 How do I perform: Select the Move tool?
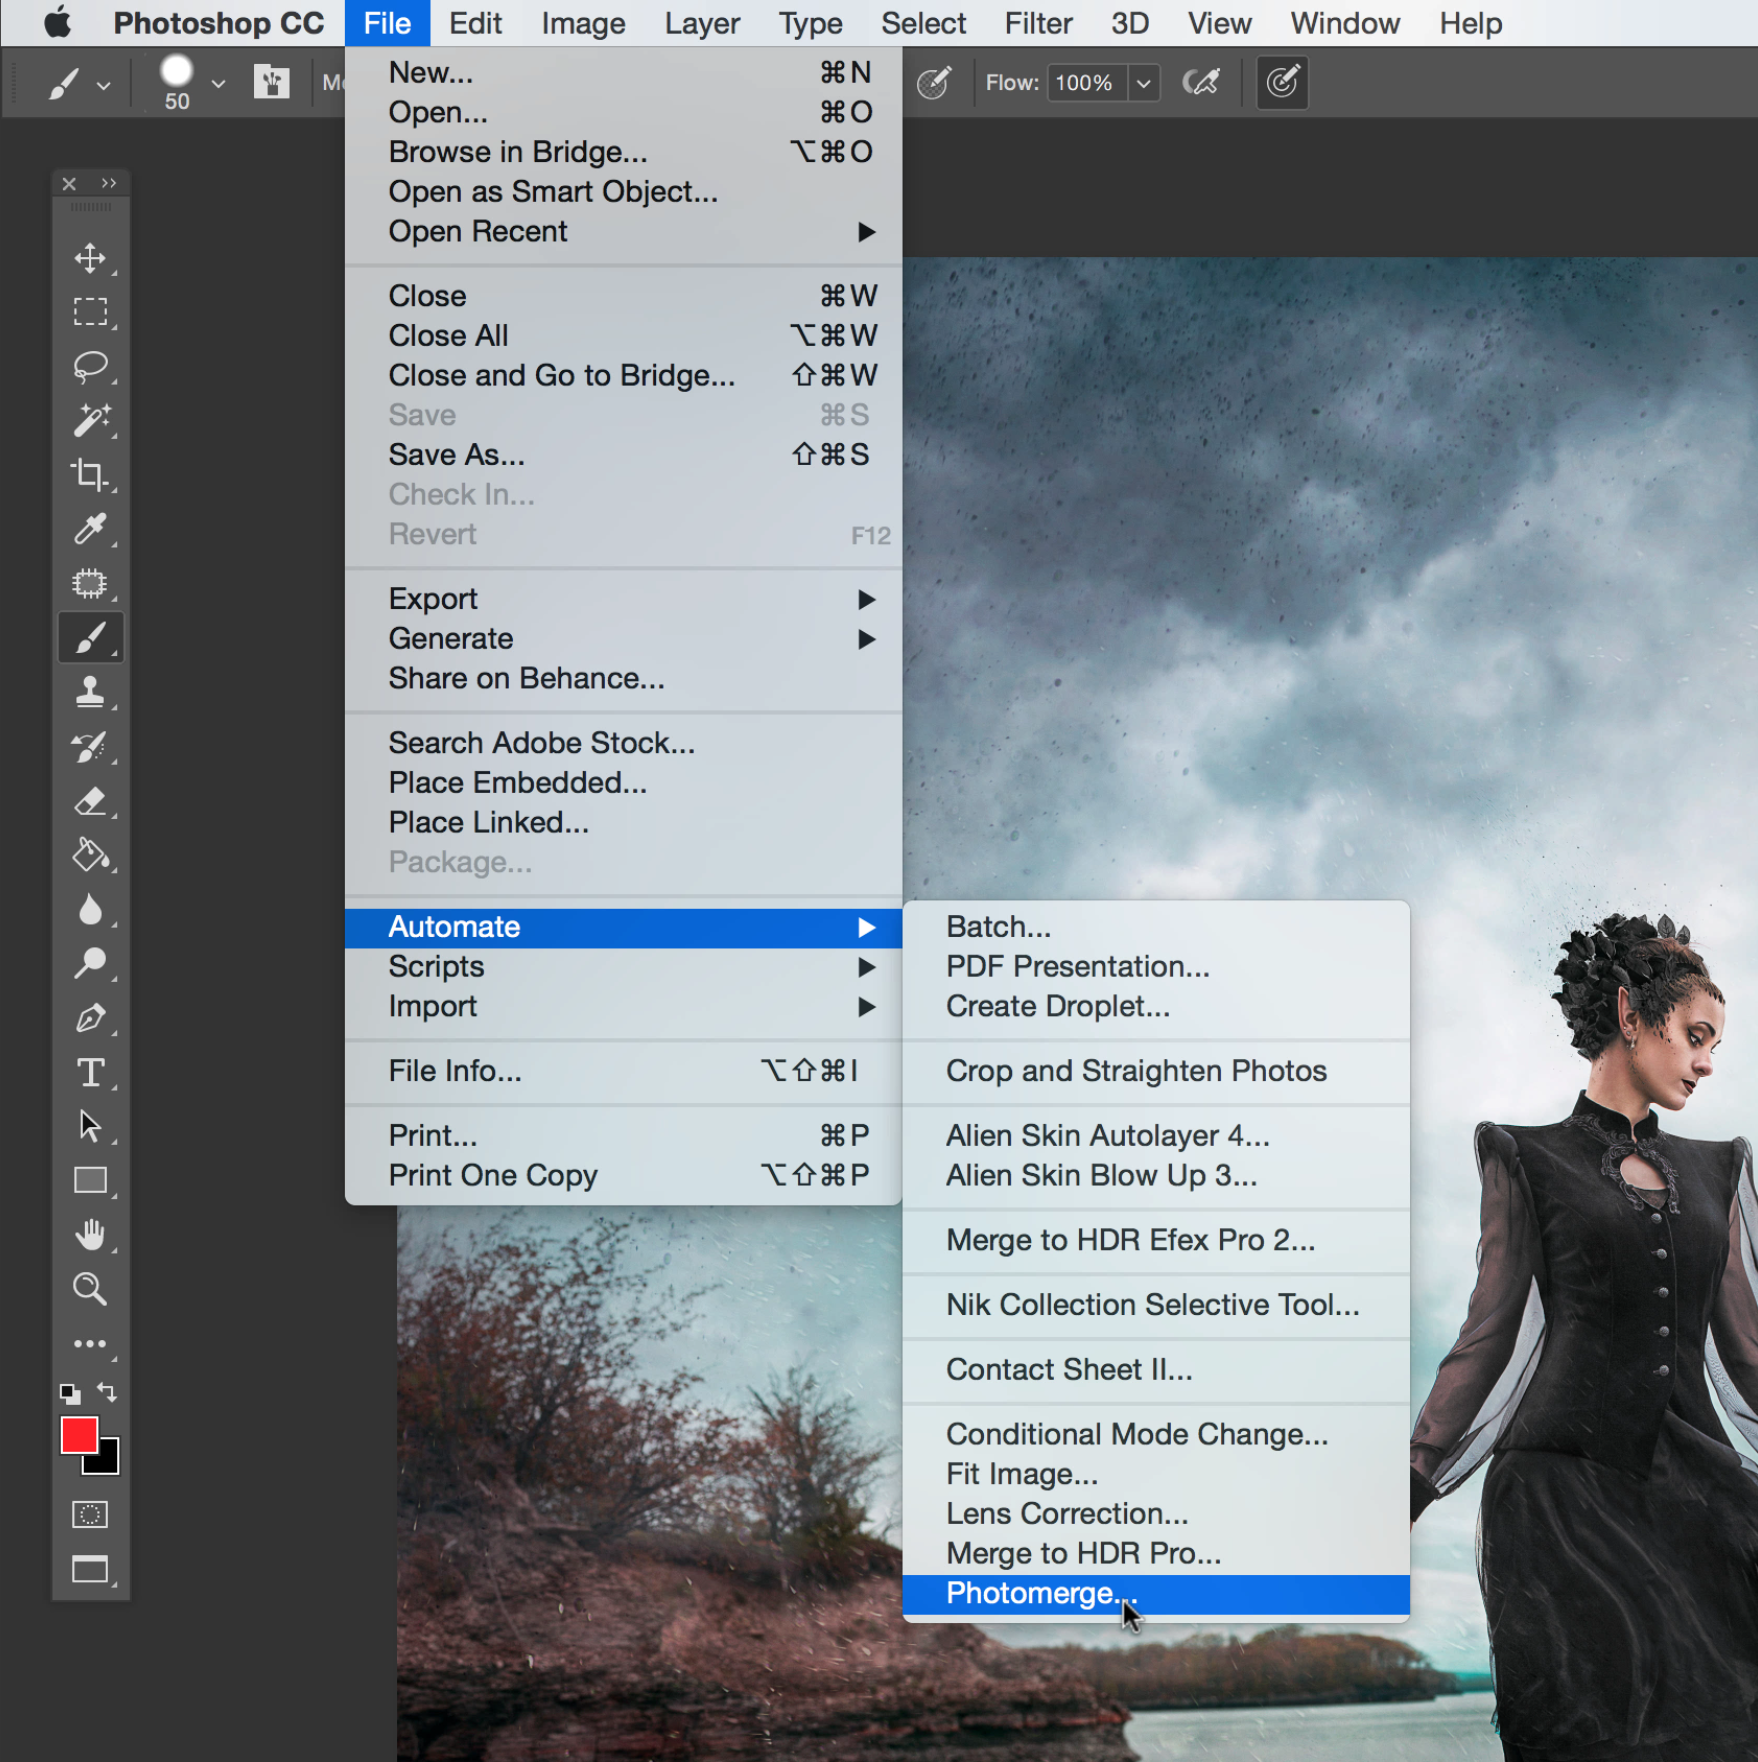pos(90,258)
